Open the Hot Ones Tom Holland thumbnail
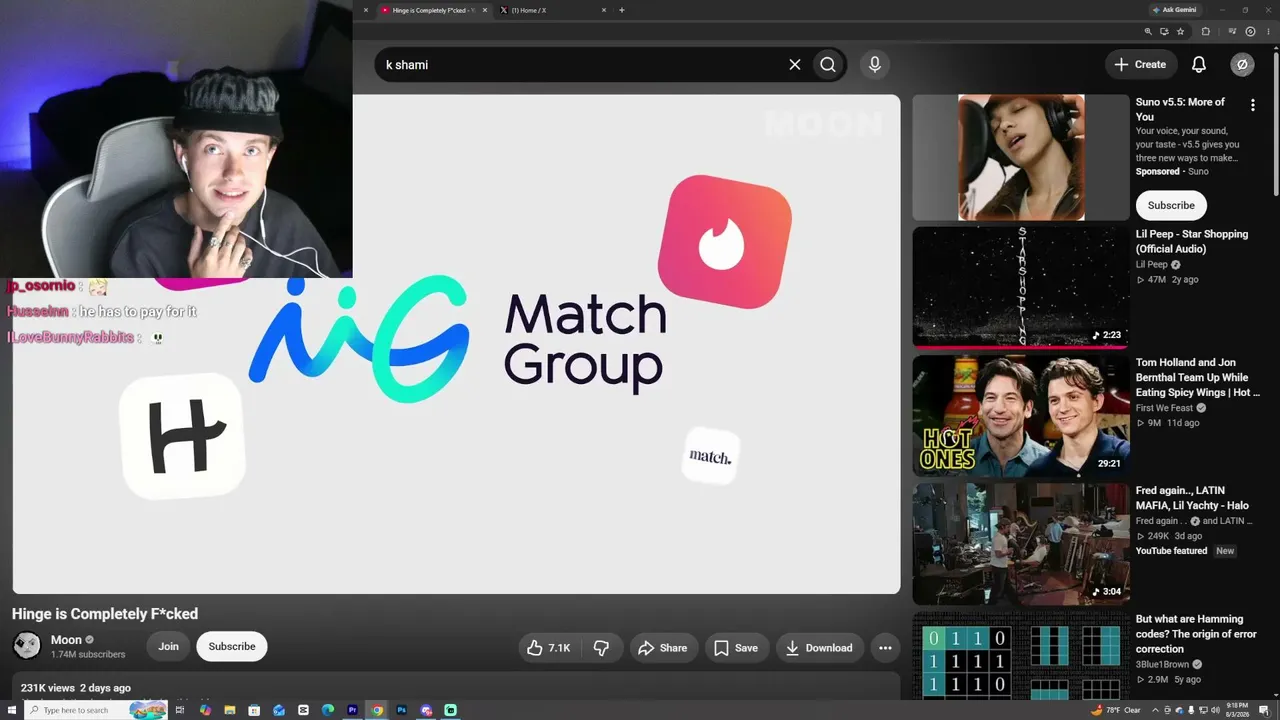The image size is (1280, 720). (1021, 415)
